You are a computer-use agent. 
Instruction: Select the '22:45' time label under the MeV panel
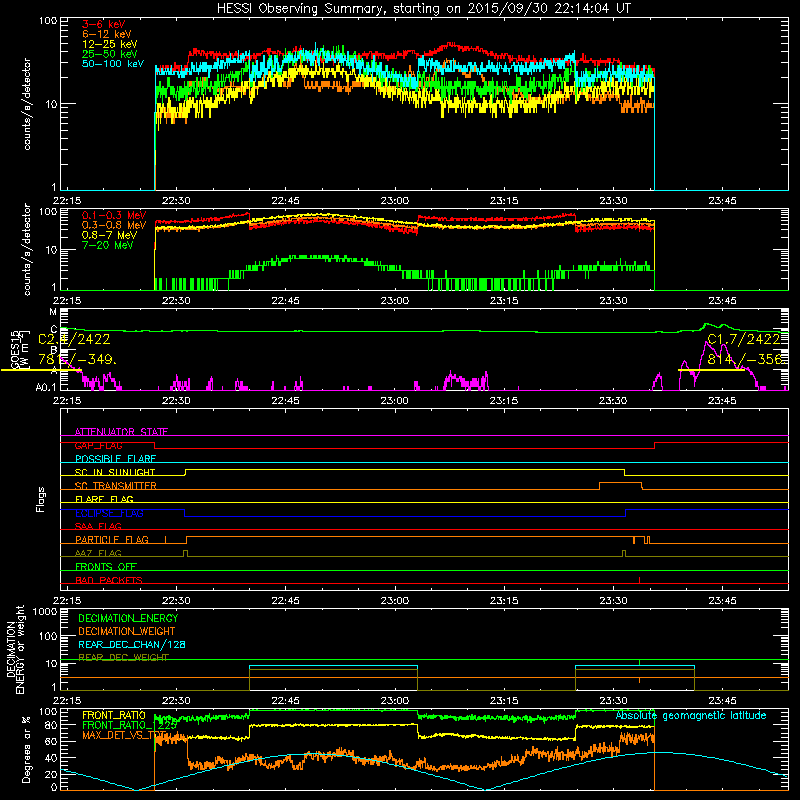285,301
